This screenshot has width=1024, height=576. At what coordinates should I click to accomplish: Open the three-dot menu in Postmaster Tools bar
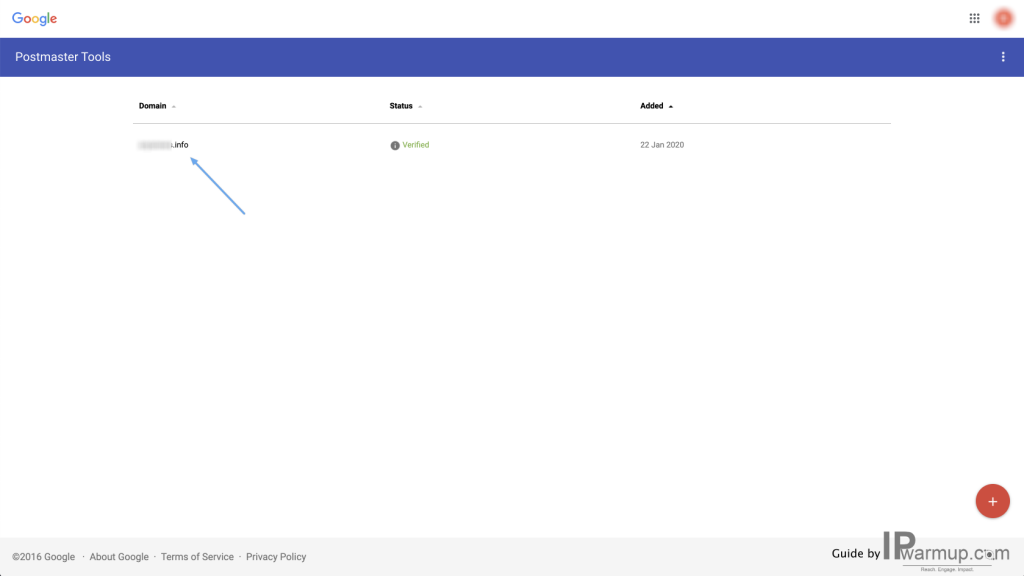[x=1003, y=57]
